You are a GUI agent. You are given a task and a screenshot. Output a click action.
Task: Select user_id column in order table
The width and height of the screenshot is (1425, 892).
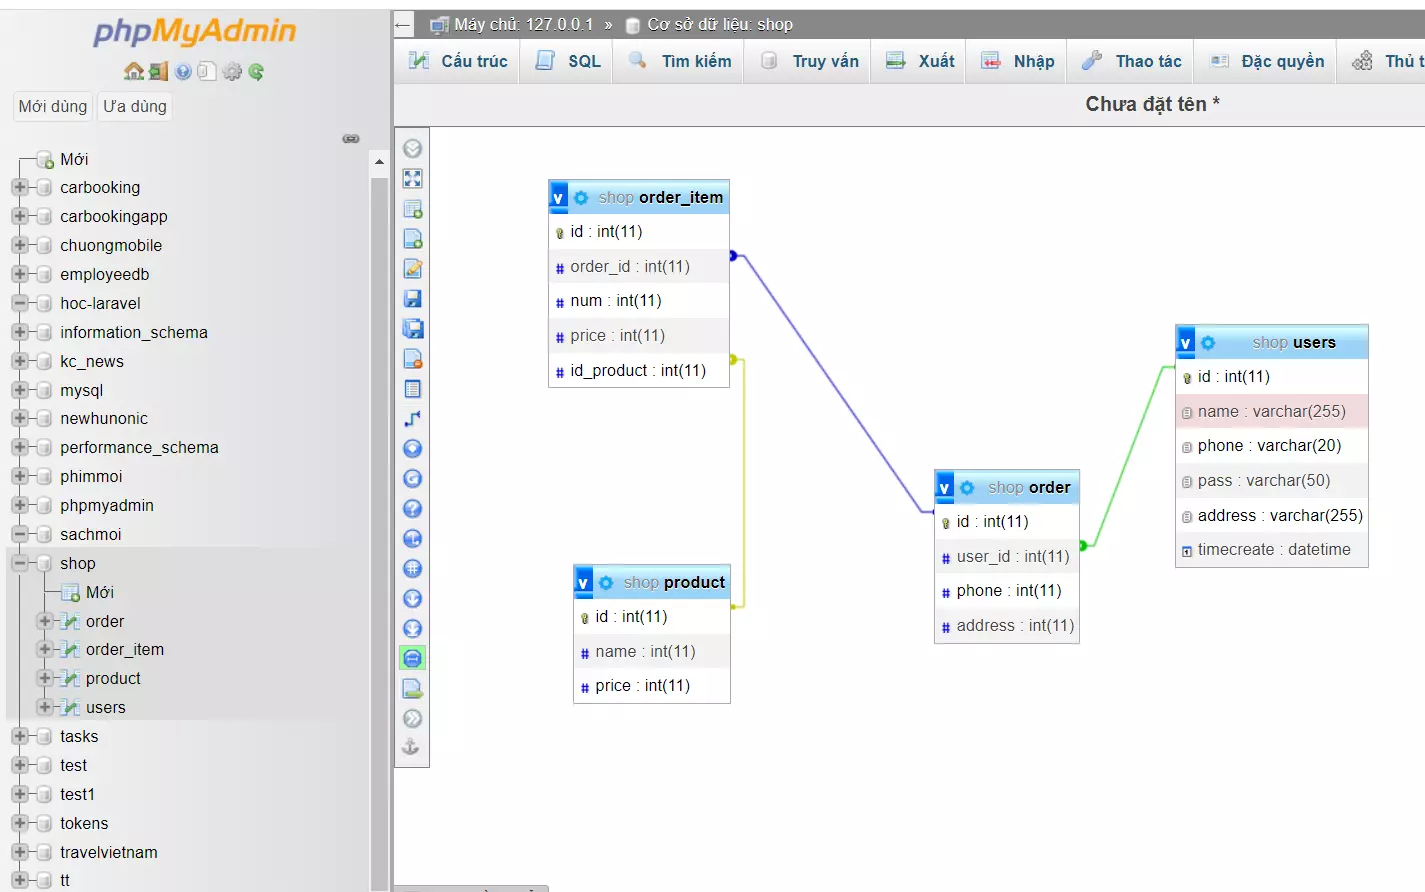[x=1007, y=556]
